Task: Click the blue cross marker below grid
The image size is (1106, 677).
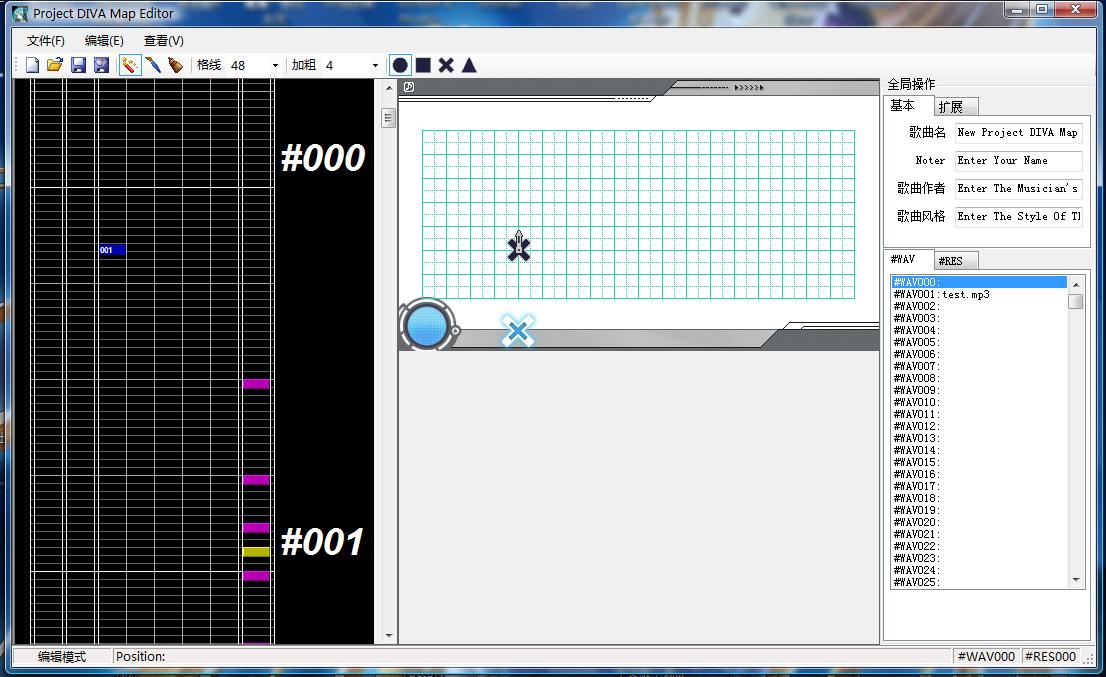Action: coord(518,330)
